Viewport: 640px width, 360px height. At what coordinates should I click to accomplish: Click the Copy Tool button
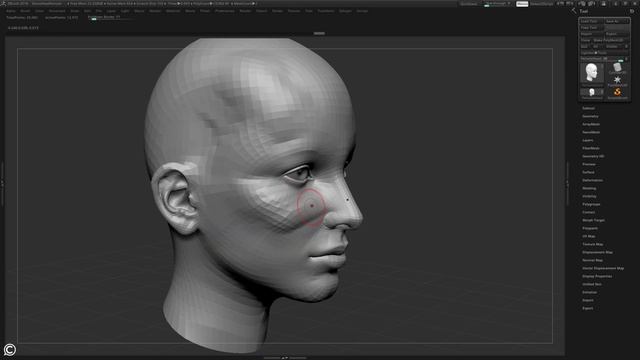tap(591, 28)
